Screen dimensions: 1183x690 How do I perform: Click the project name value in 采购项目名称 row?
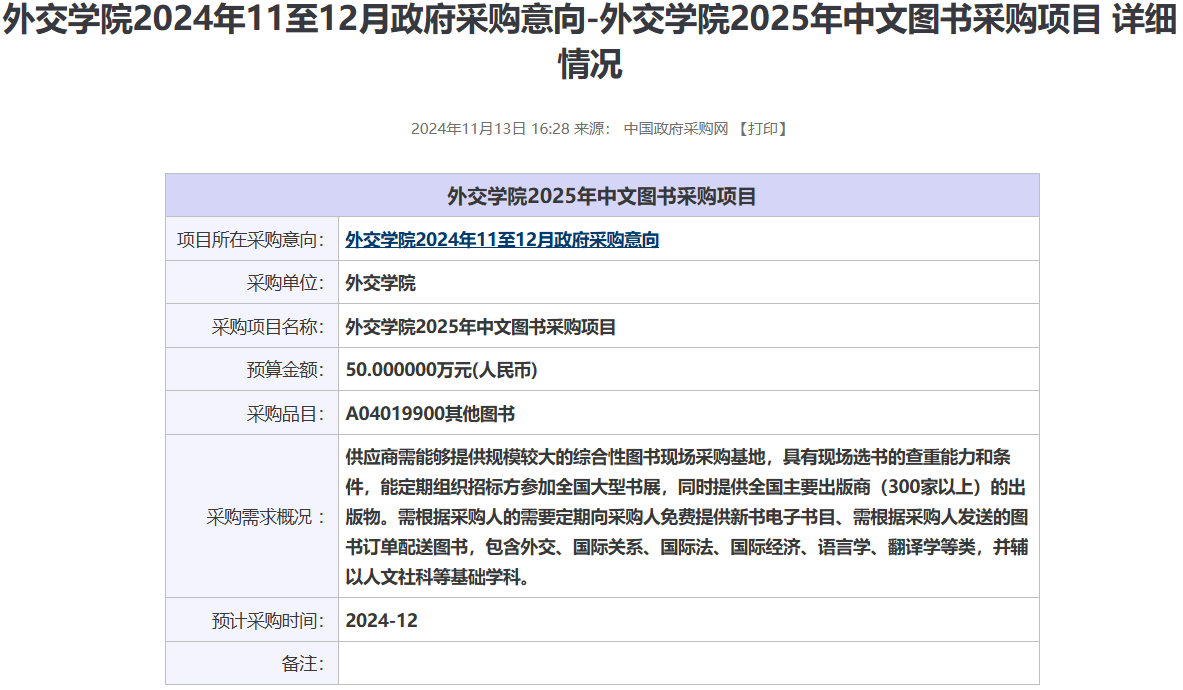(x=480, y=327)
